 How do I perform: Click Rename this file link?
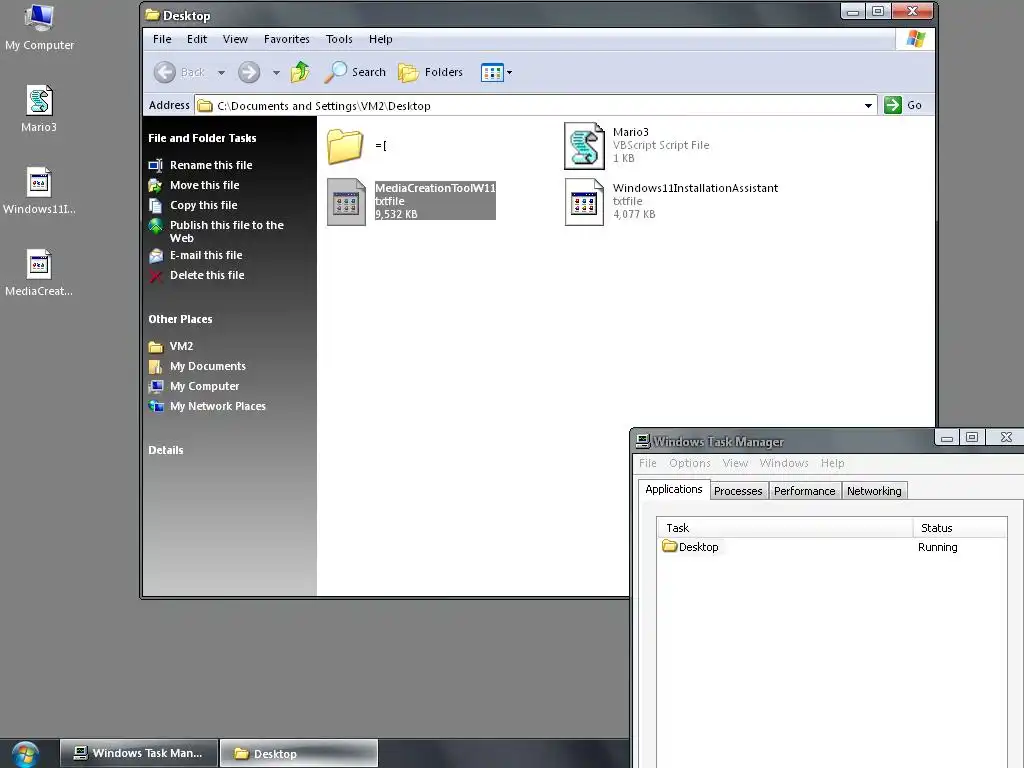211,165
